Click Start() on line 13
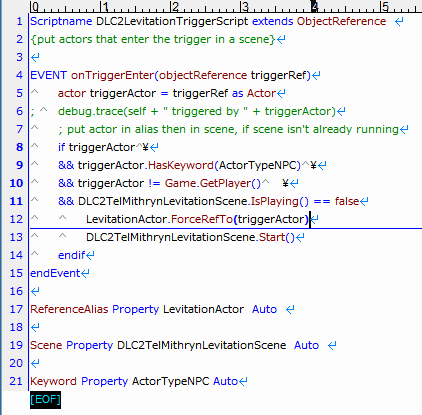This screenshot has width=422, height=415. click(x=277, y=237)
